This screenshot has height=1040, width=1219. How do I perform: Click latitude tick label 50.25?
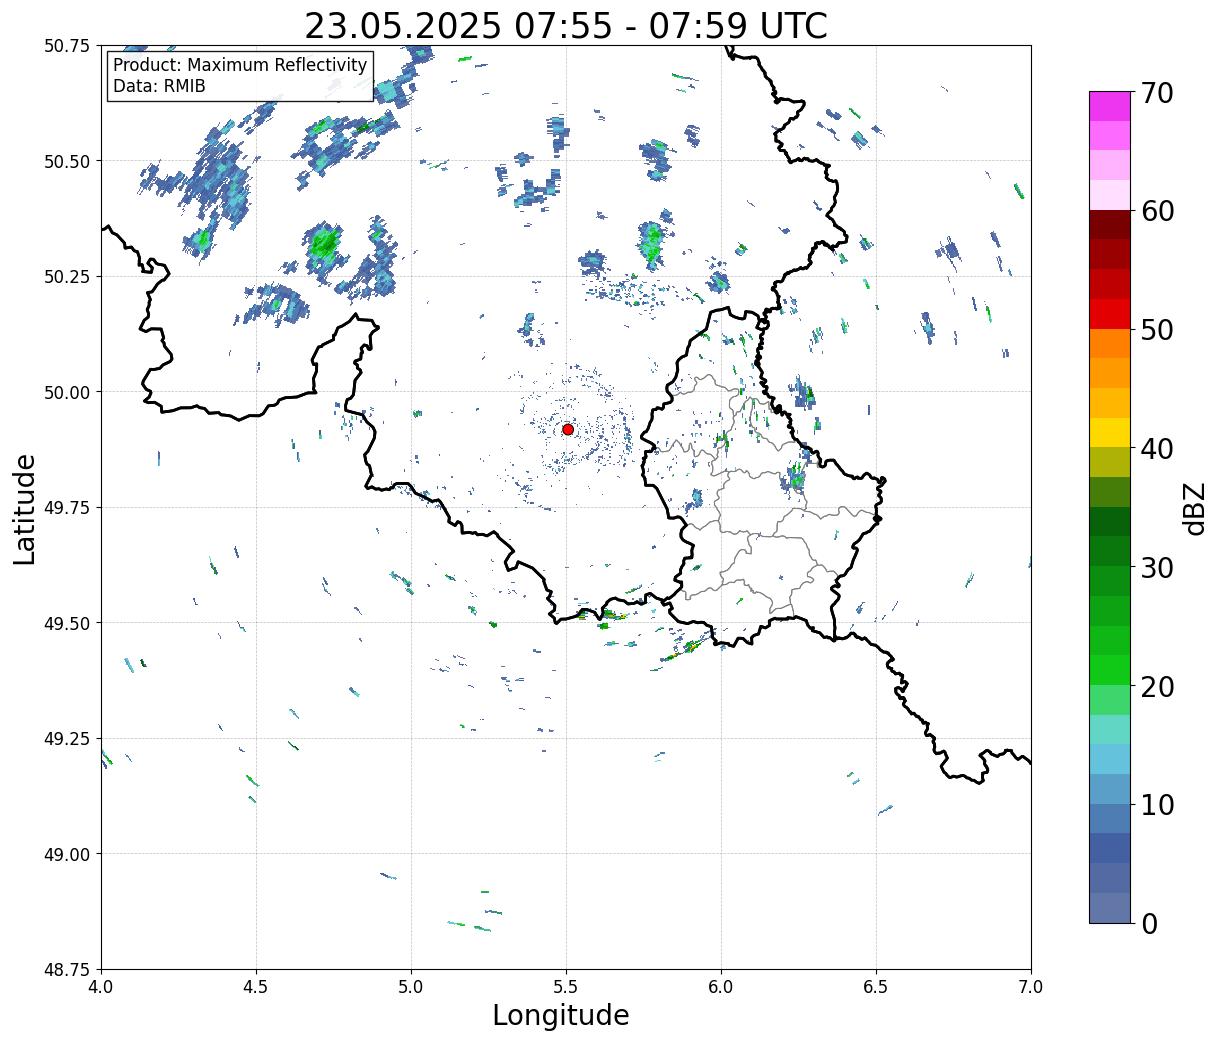[x=67, y=277]
